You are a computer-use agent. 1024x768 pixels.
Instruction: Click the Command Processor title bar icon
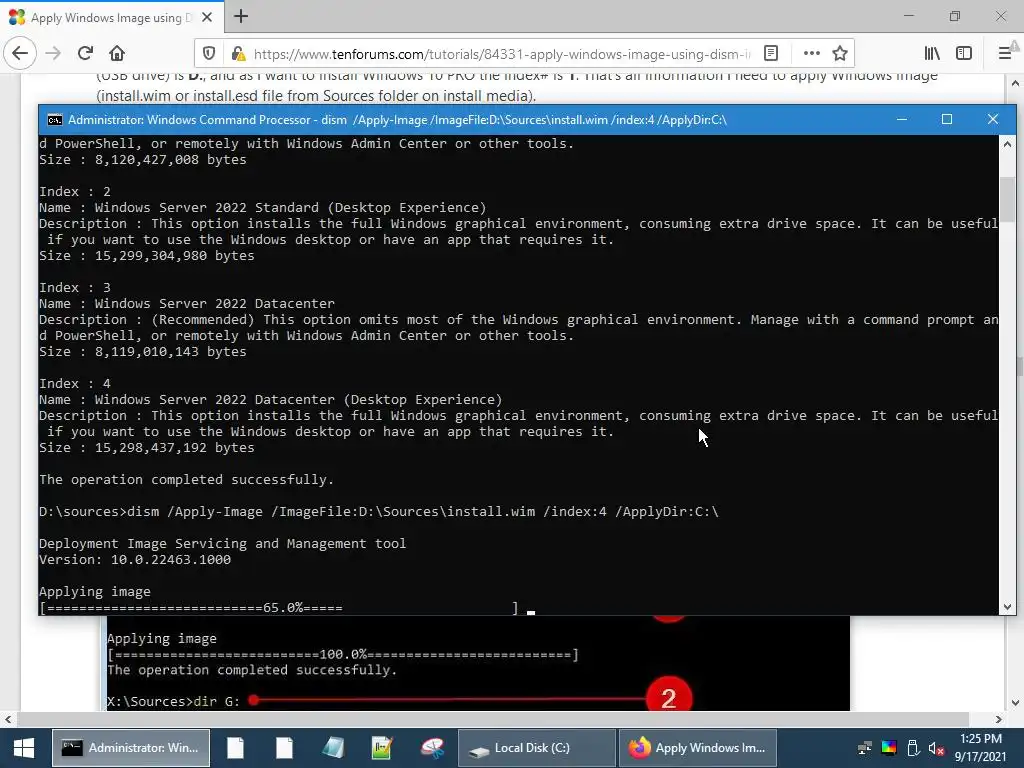click(55, 120)
